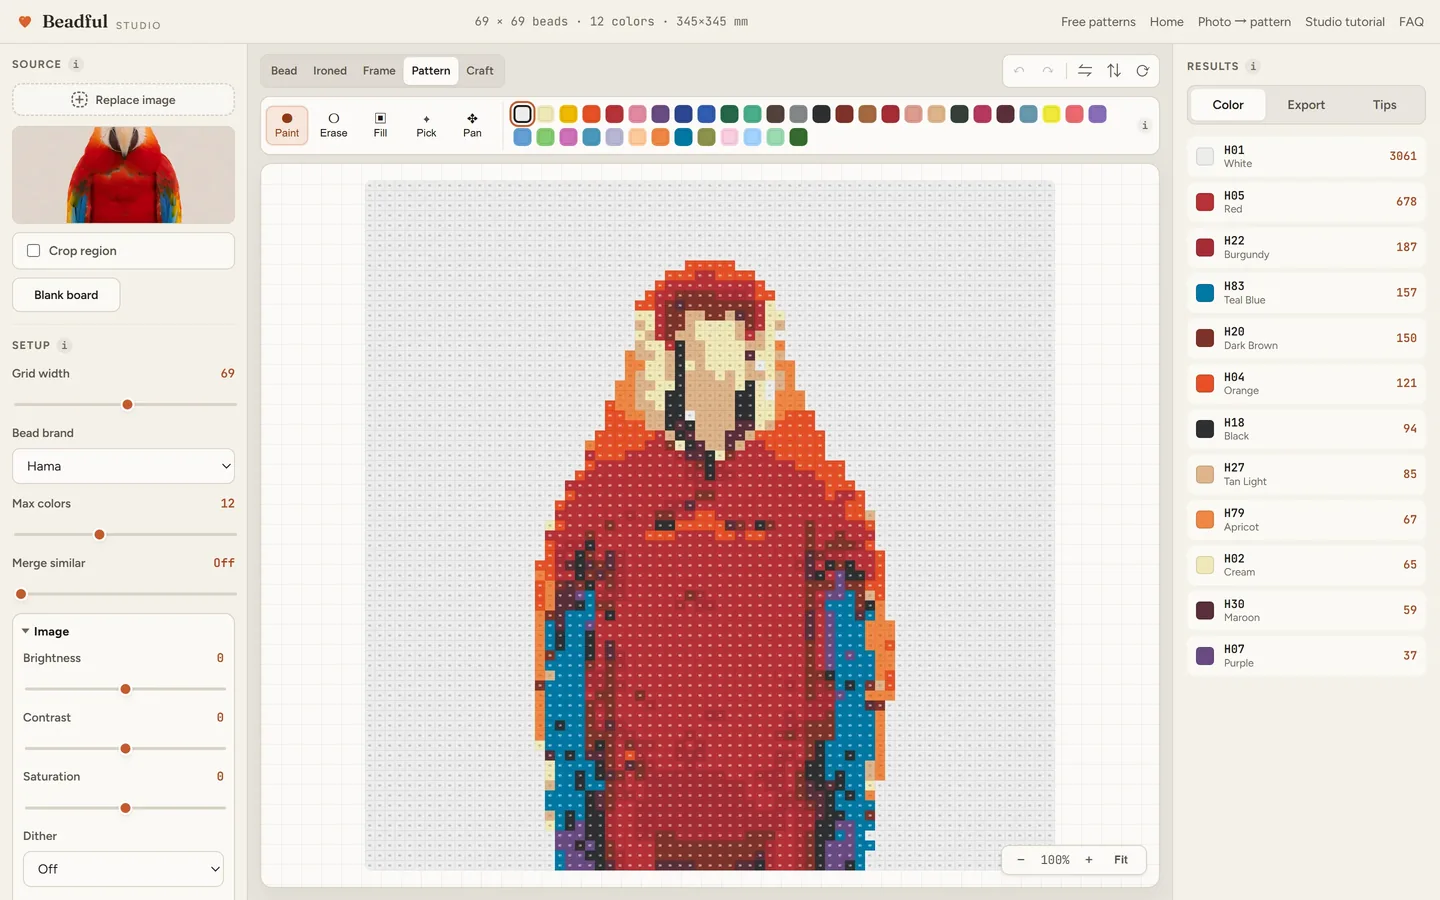This screenshot has width=1440, height=900.
Task: Open the Dither Off dropdown
Action: 123,869
